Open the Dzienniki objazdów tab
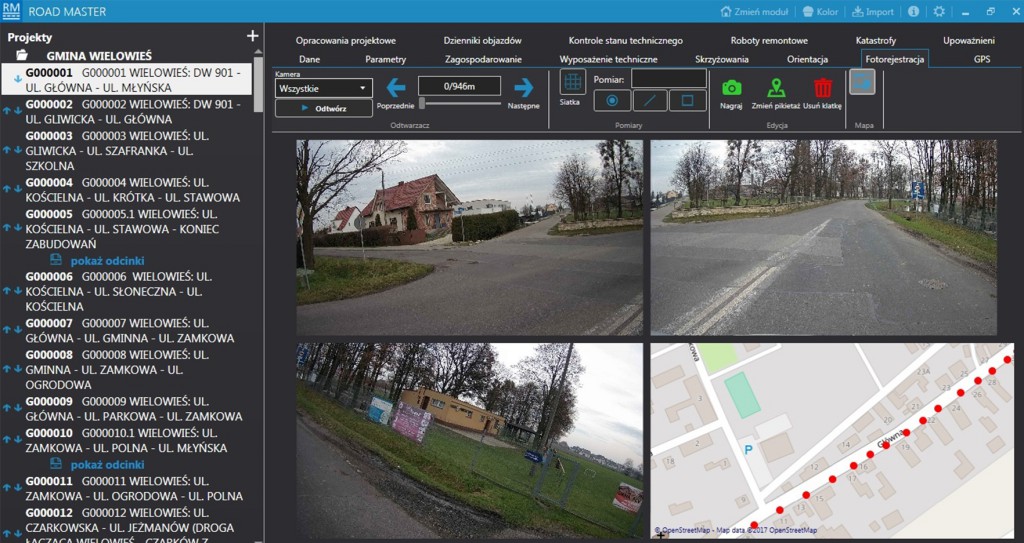Image resolution: width=1024 pixels, height=543 pixels. [x=483, y=41]
